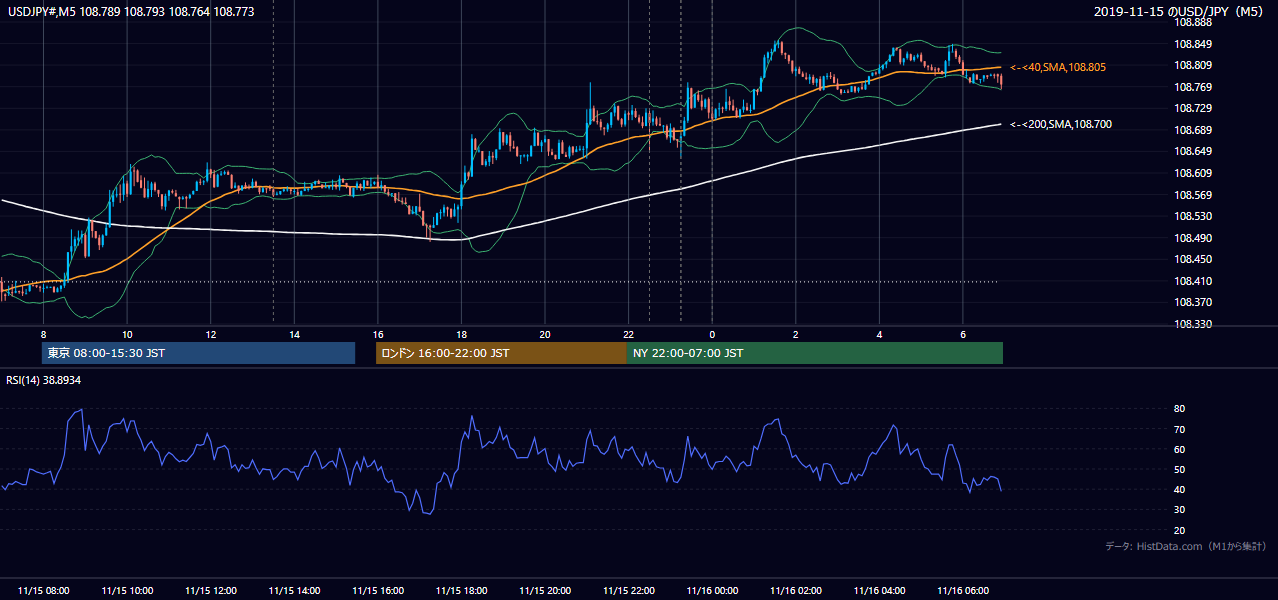The width and height of the screenshot is (1278, 600).
Task: Click hour label 8 under price chart
Action: [x=43, y=334]
